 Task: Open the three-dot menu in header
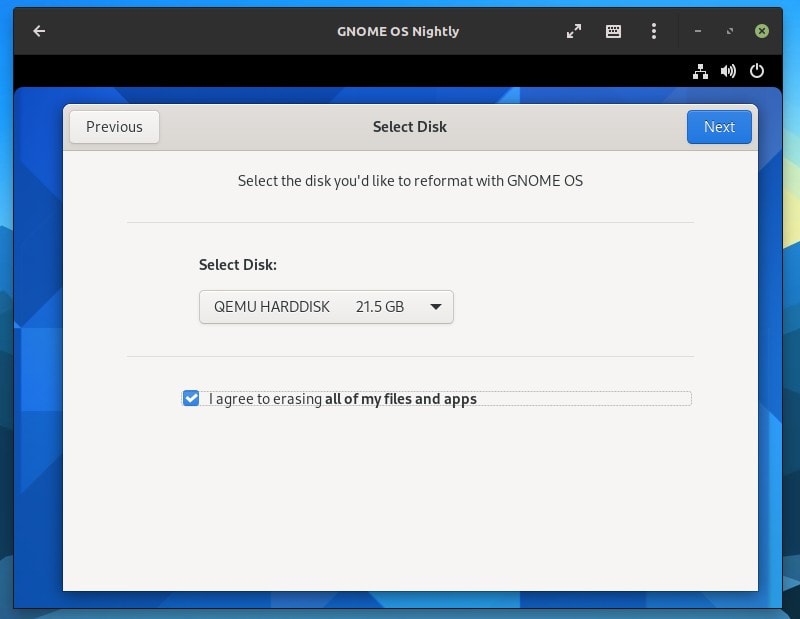[654, 31]
